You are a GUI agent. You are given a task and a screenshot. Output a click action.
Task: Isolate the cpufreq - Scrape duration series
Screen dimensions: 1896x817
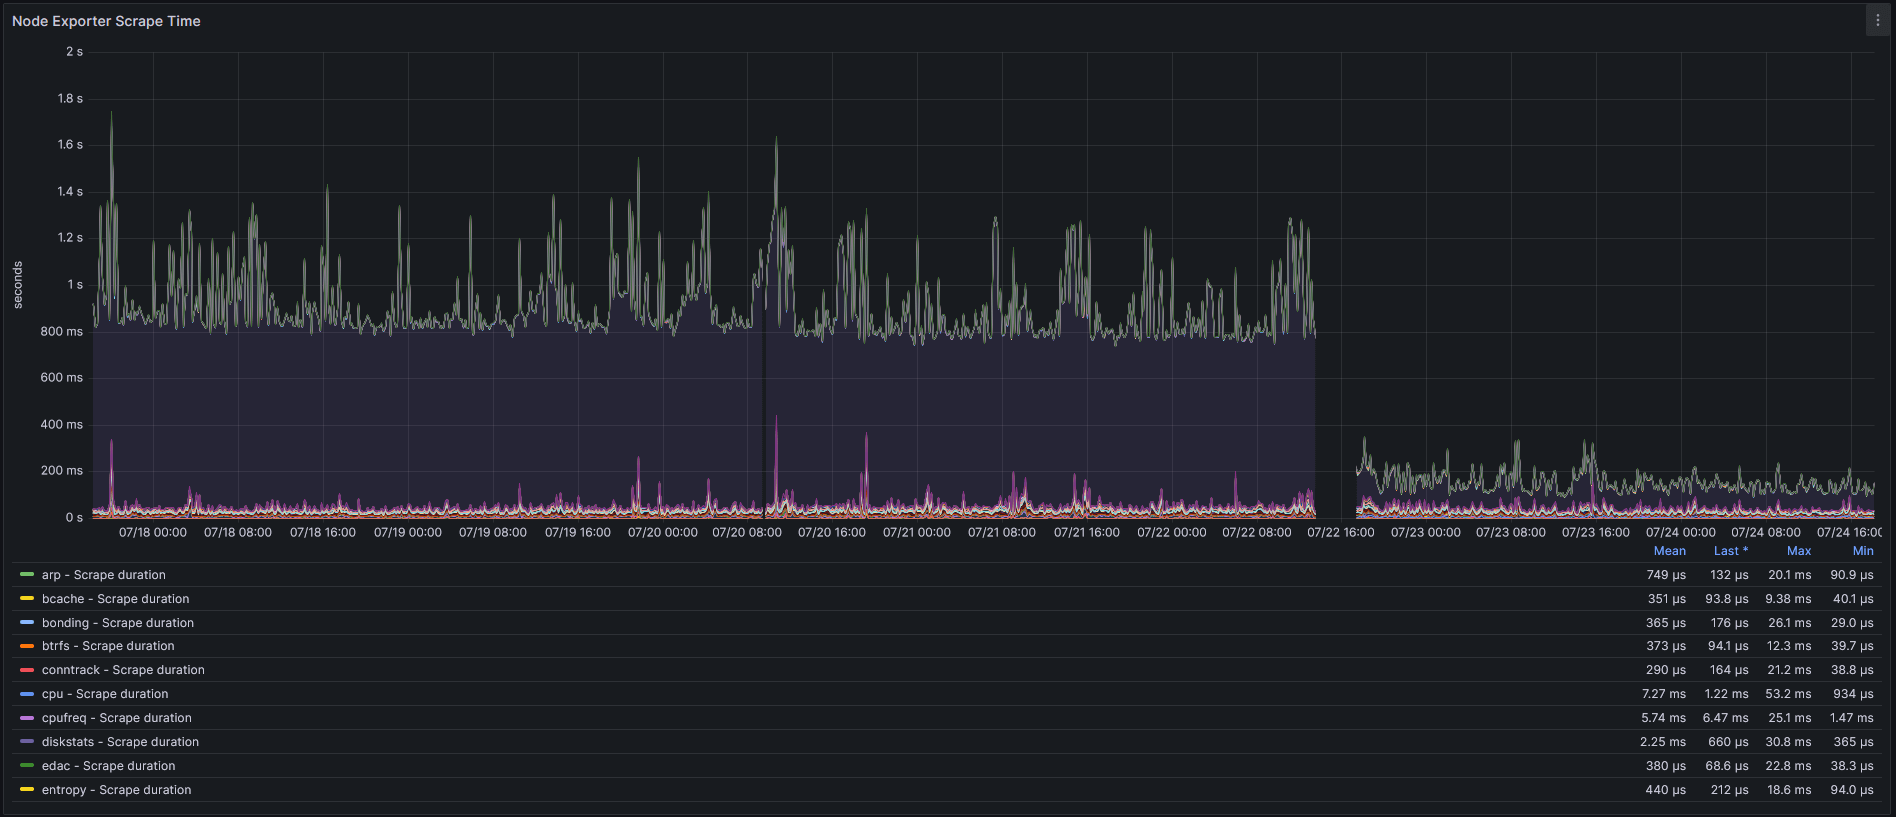(x=116, y=718)
